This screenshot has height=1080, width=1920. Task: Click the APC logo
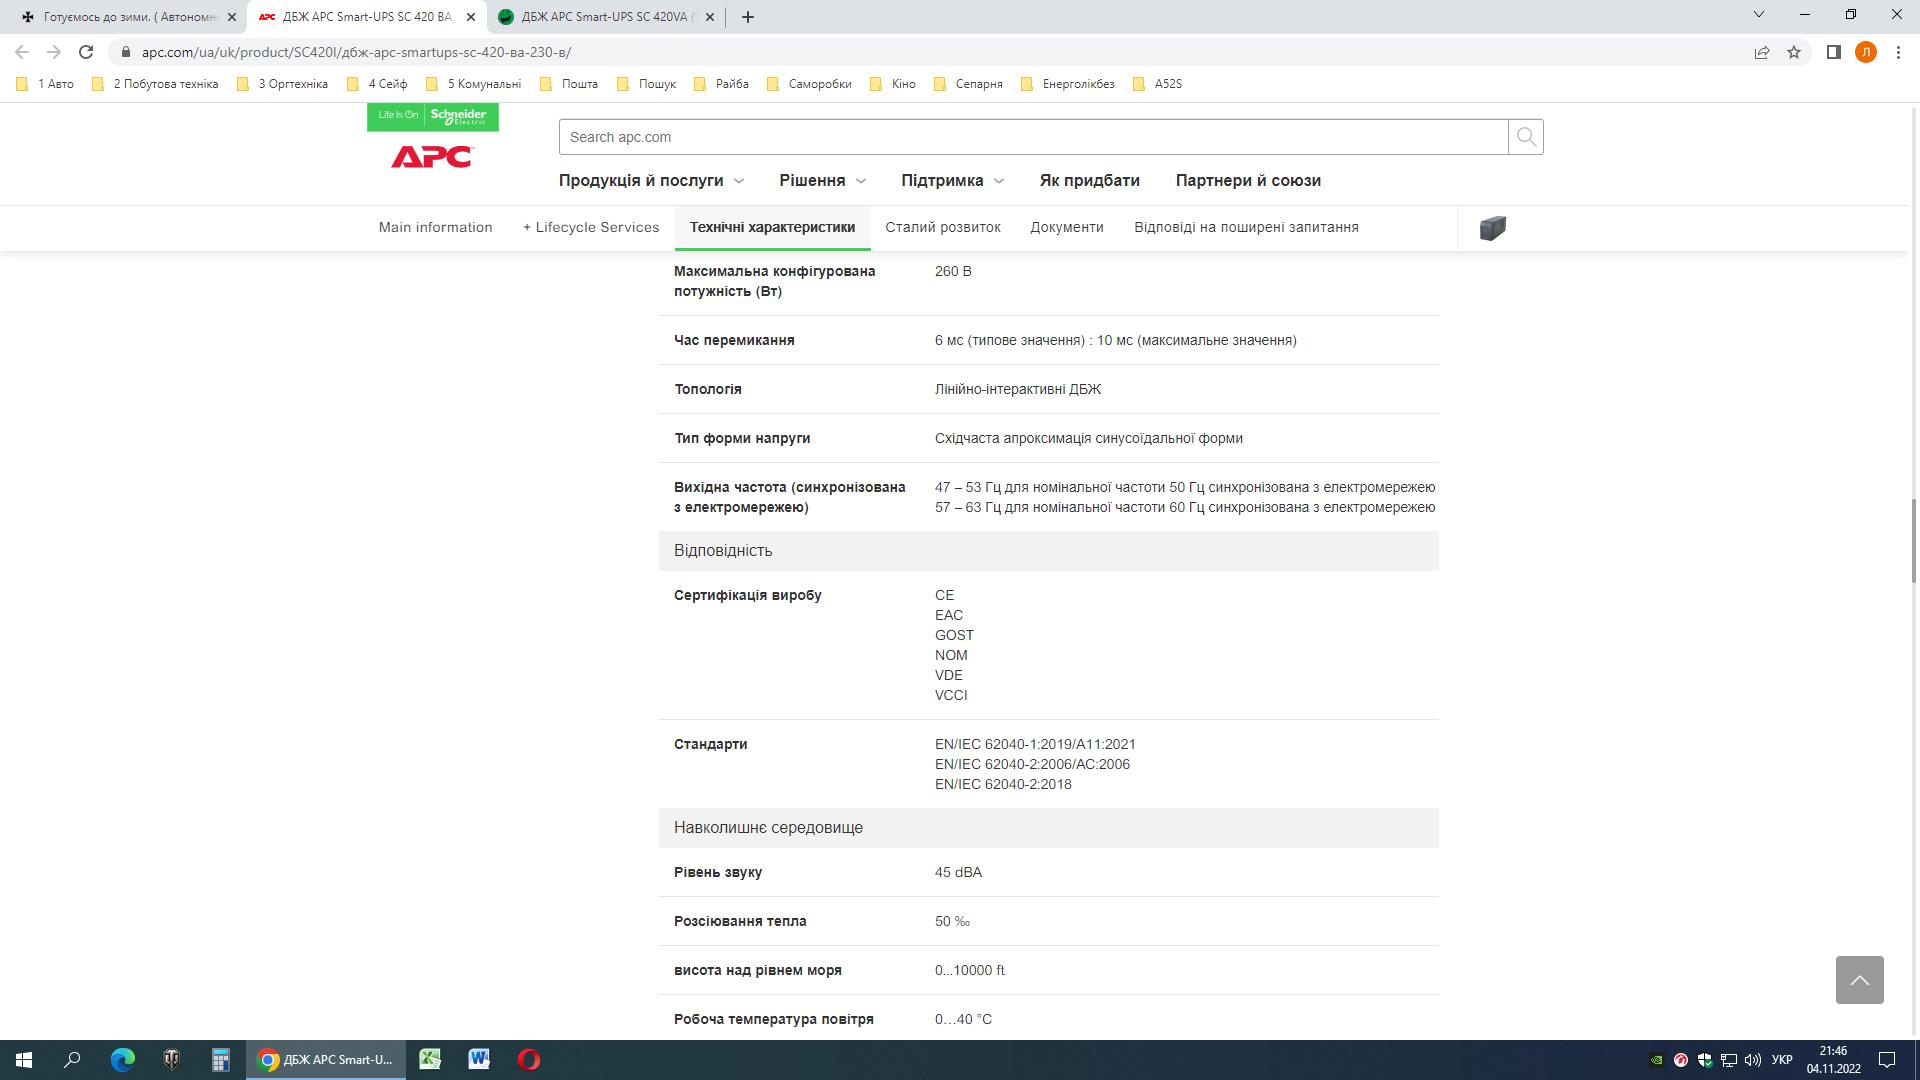coord(432,157)
